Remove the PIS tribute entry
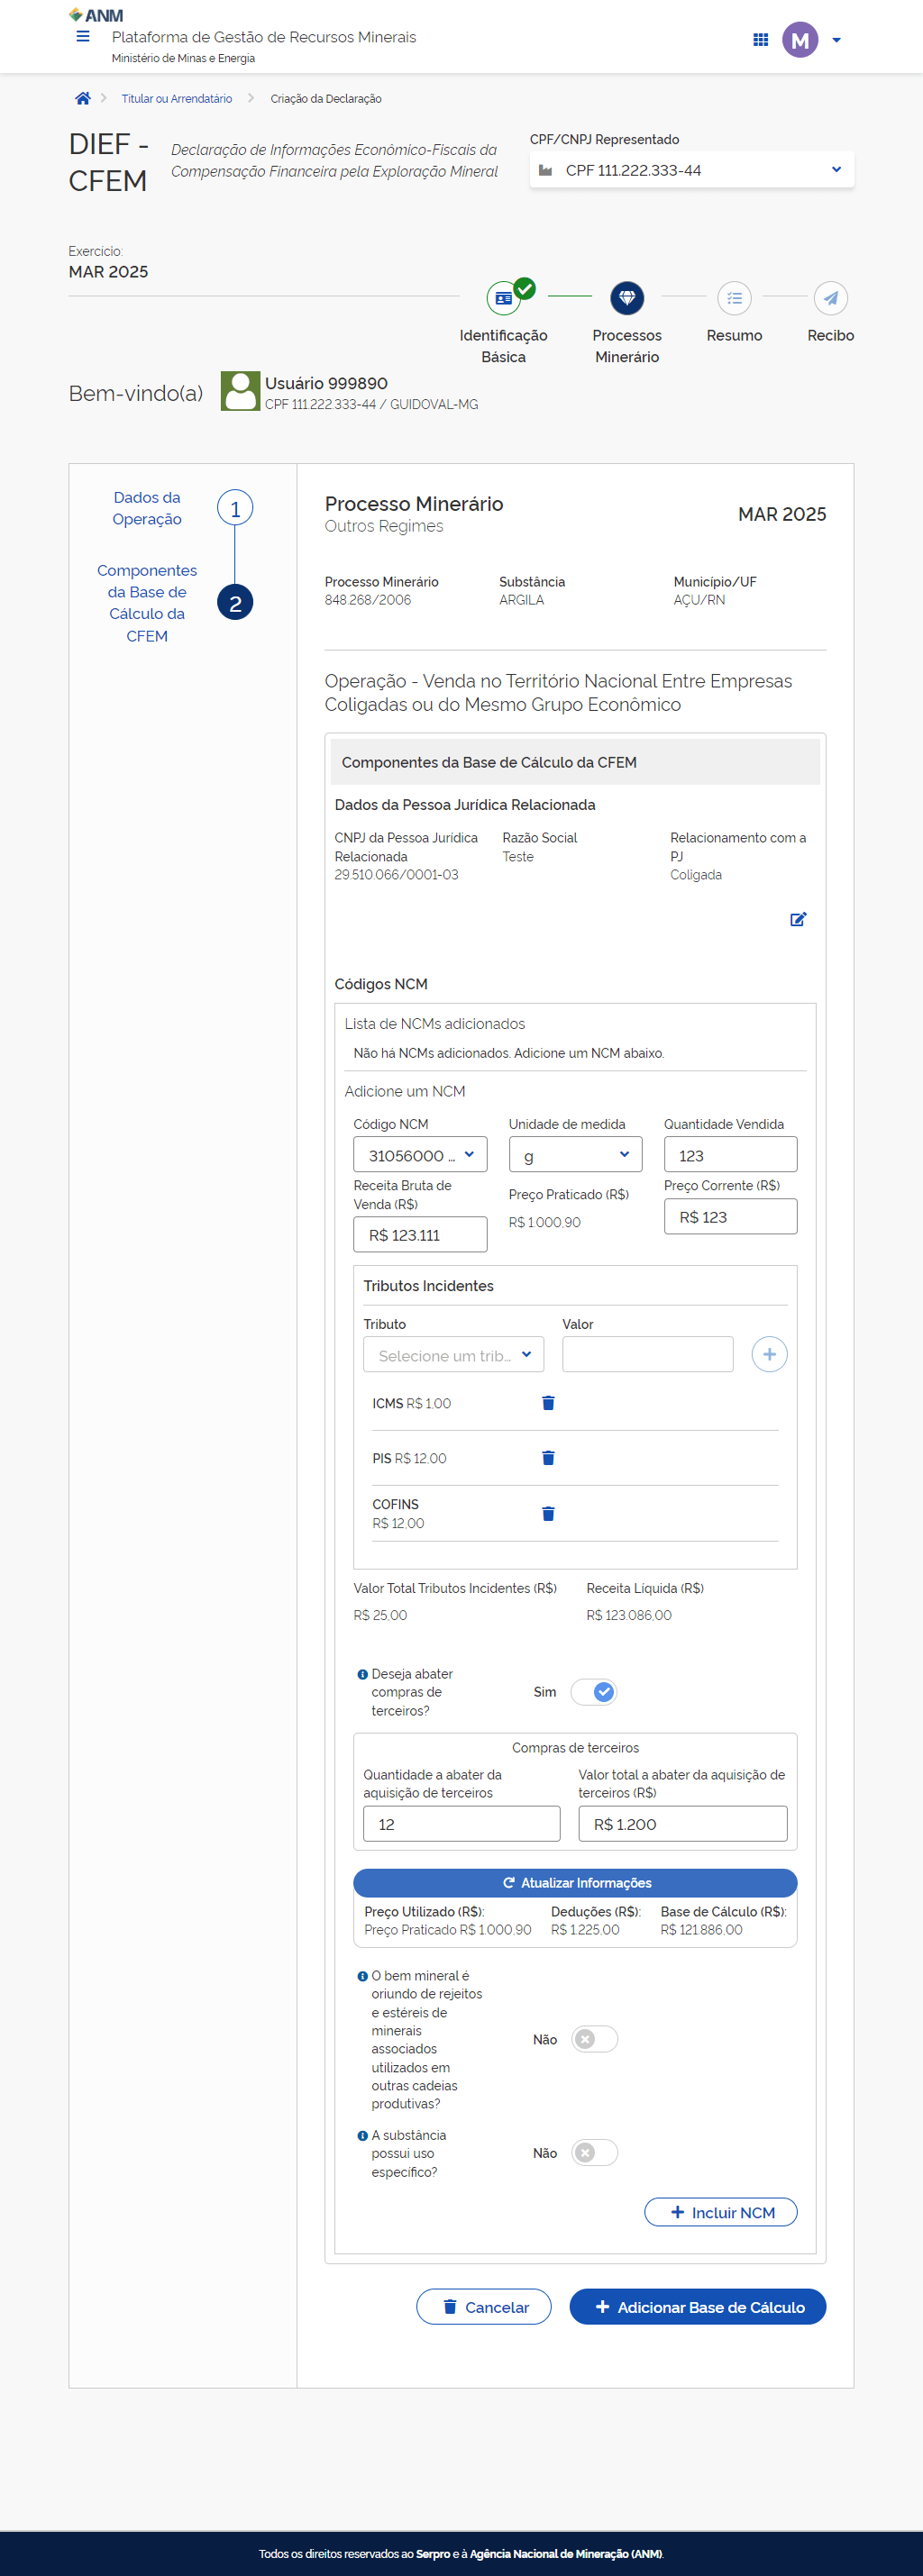This screenshot has width=923, height=2576. coord(548,1458)
